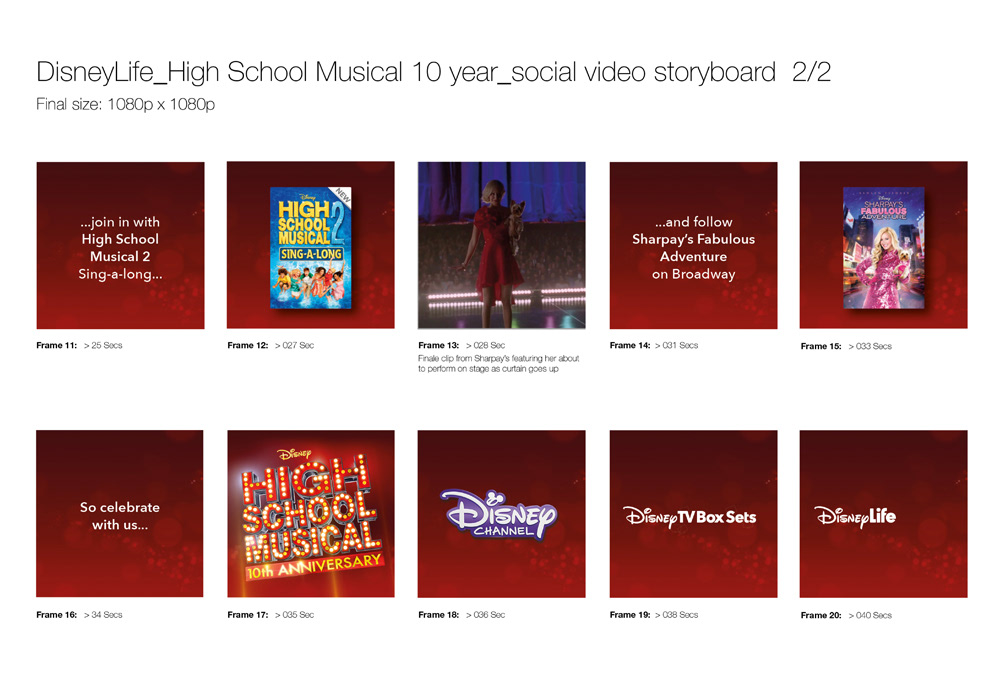Click the '> 040 Secs' timing text
1000x700 pixels.
tap(870, 616)
